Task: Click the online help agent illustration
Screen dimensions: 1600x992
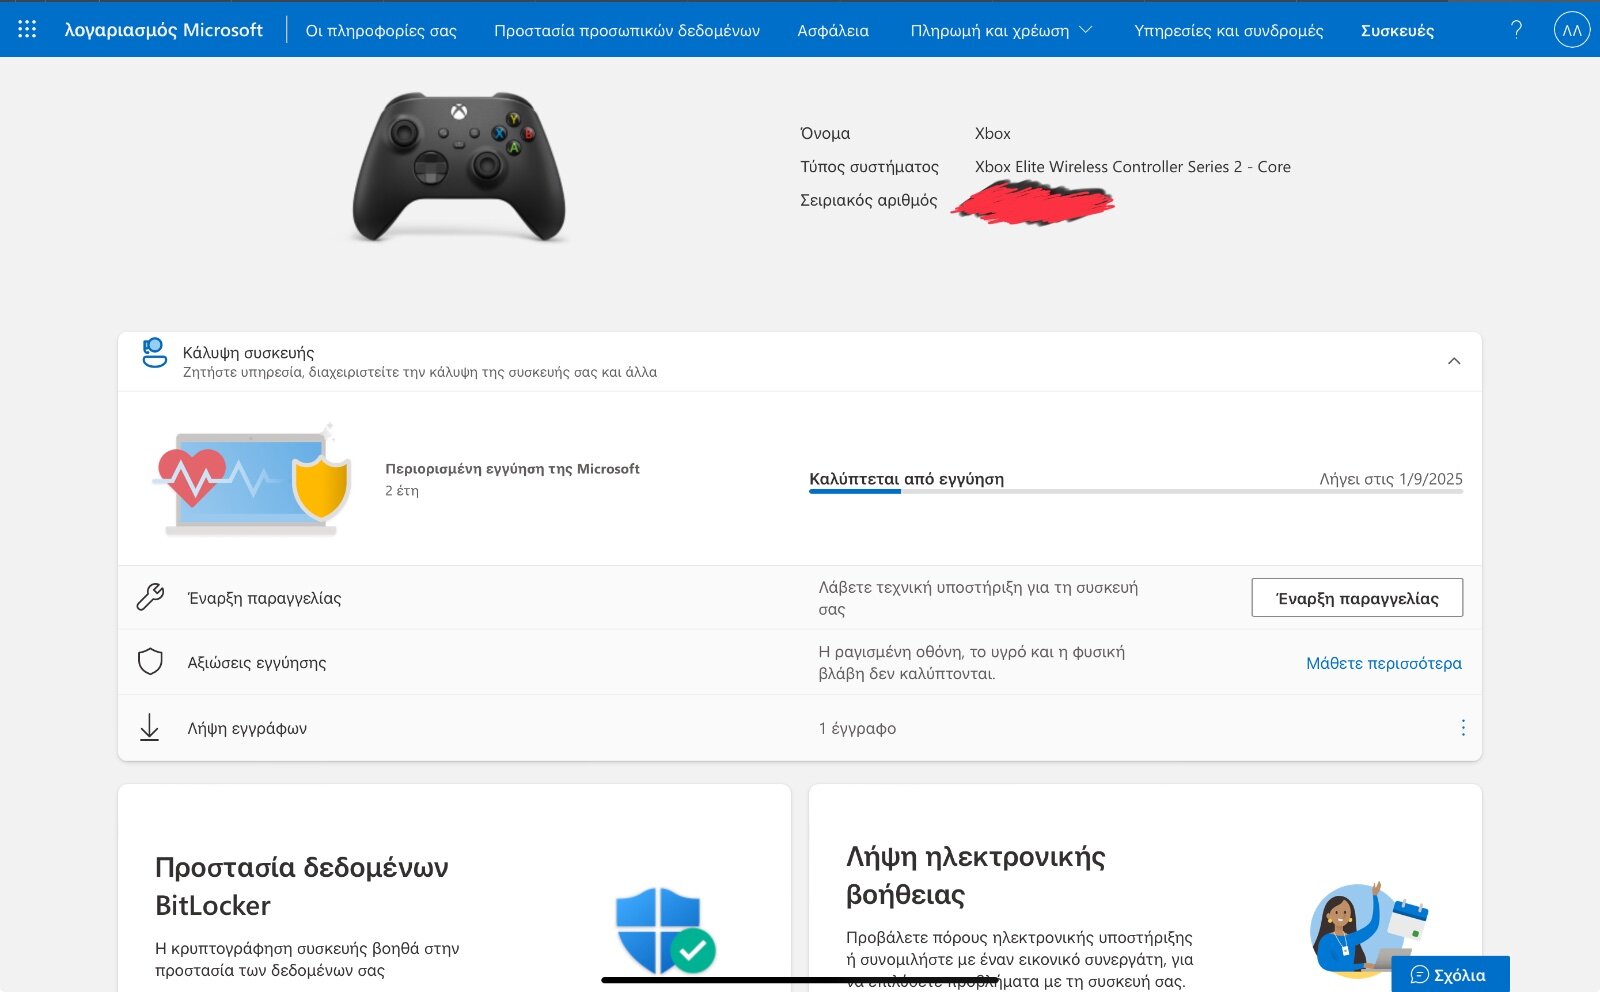Action: 1369,930
